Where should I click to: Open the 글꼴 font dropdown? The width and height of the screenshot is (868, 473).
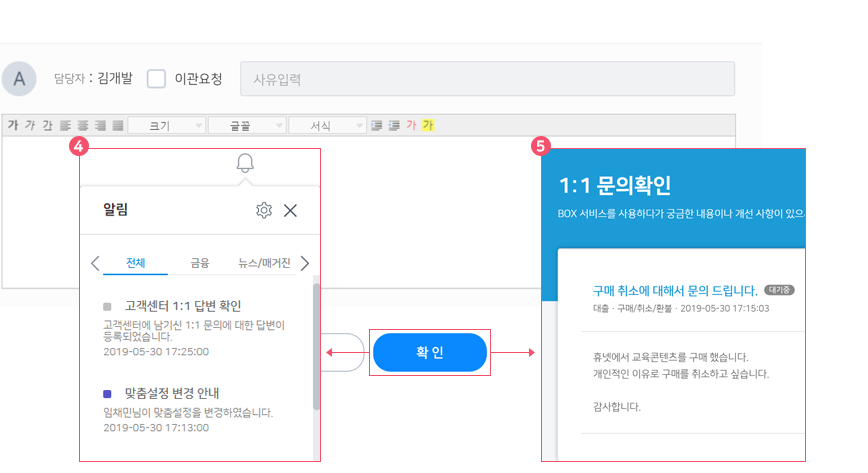pyautogui.click(x=247, y=126)
